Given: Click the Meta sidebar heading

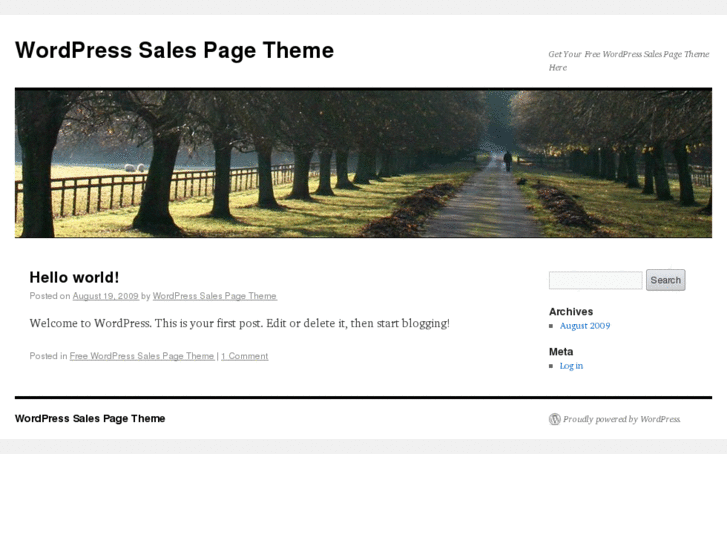Looking at the screenshot, I should [561, 352].
